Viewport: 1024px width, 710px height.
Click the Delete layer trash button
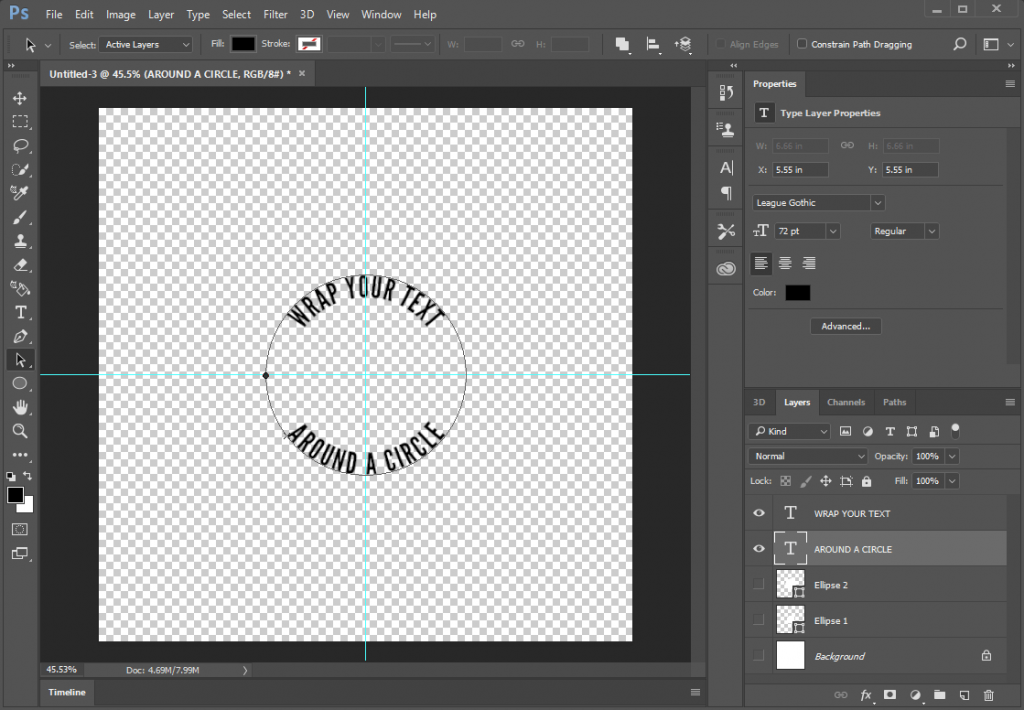(x=989, y=694)
